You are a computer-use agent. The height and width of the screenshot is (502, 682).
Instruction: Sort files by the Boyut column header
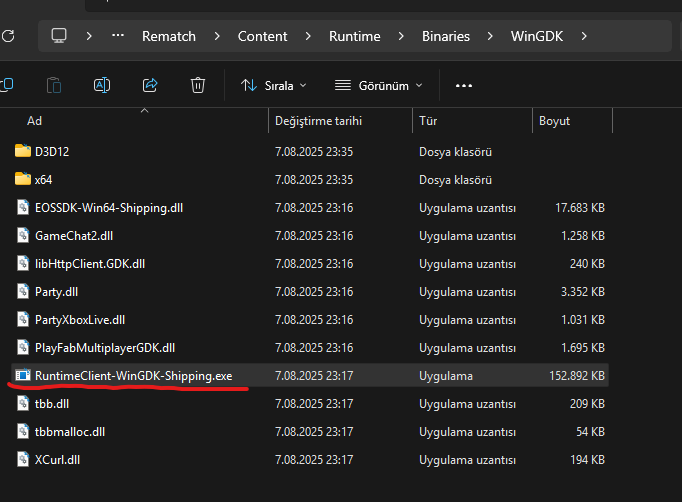click(x=555, y=121)
